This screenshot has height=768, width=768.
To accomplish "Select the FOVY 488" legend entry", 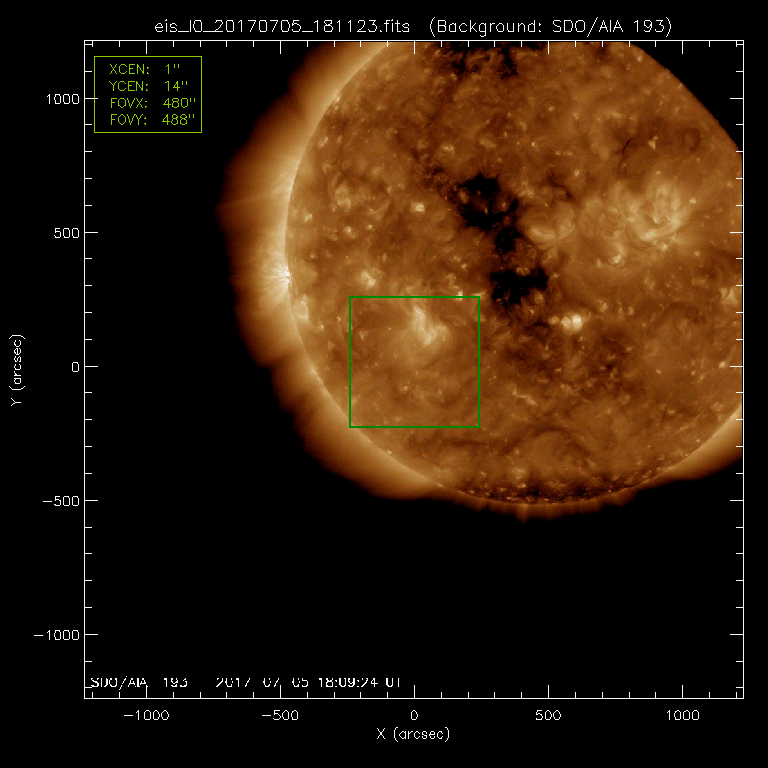I will click(x=148, y=120).
